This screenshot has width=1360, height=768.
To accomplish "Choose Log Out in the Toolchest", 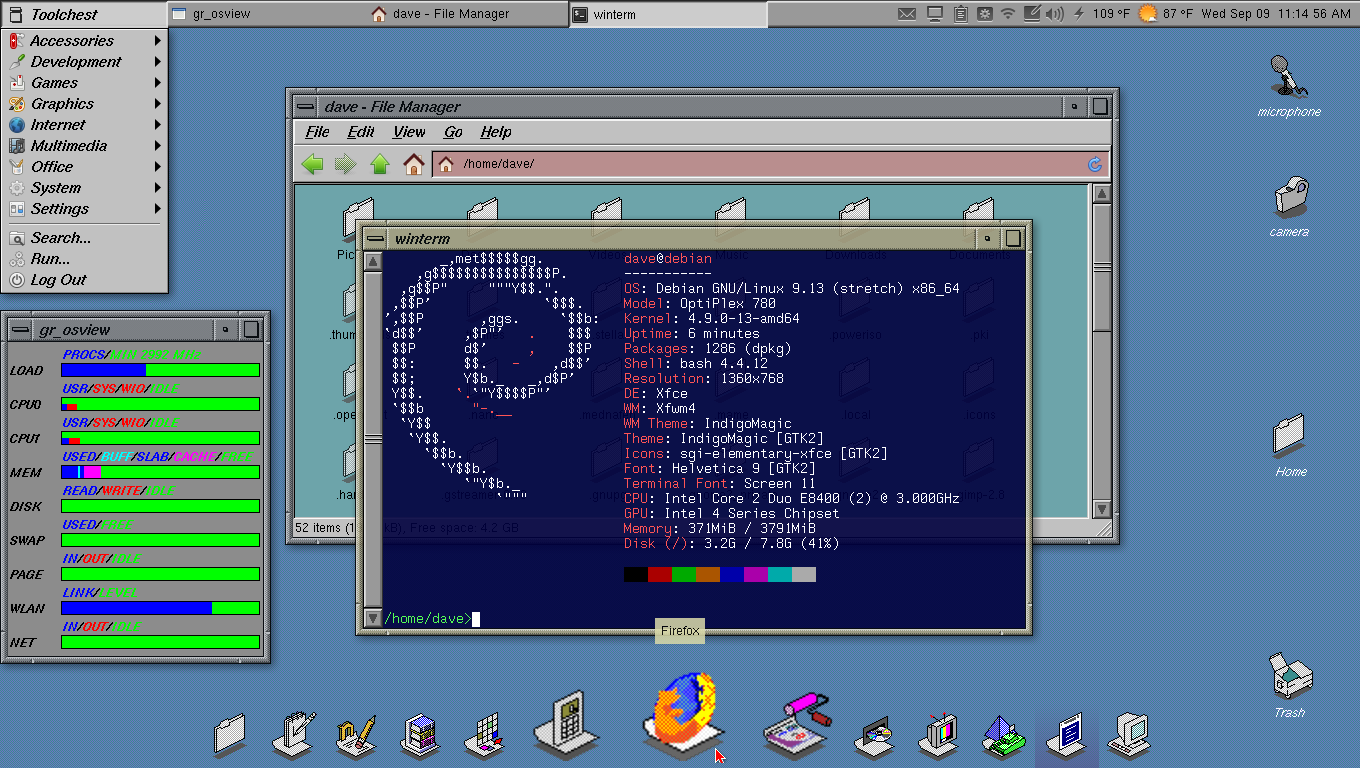I will [x=84, y=280].
